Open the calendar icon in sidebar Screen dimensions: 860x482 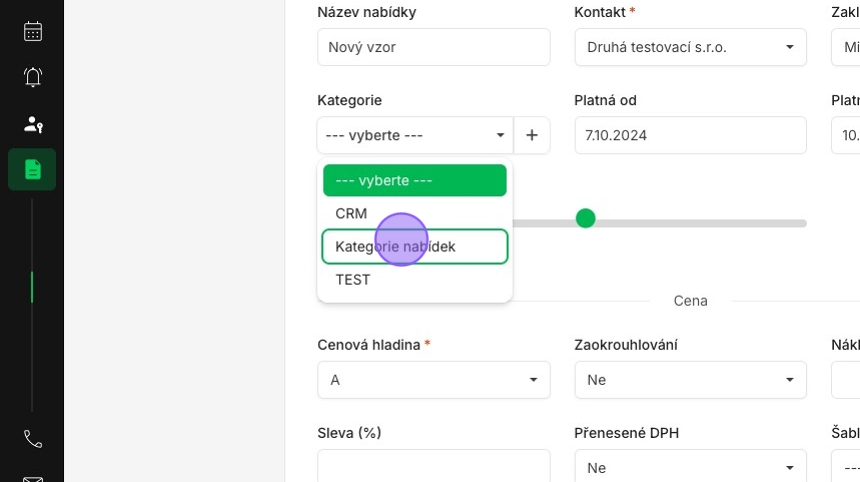point(33,31)
